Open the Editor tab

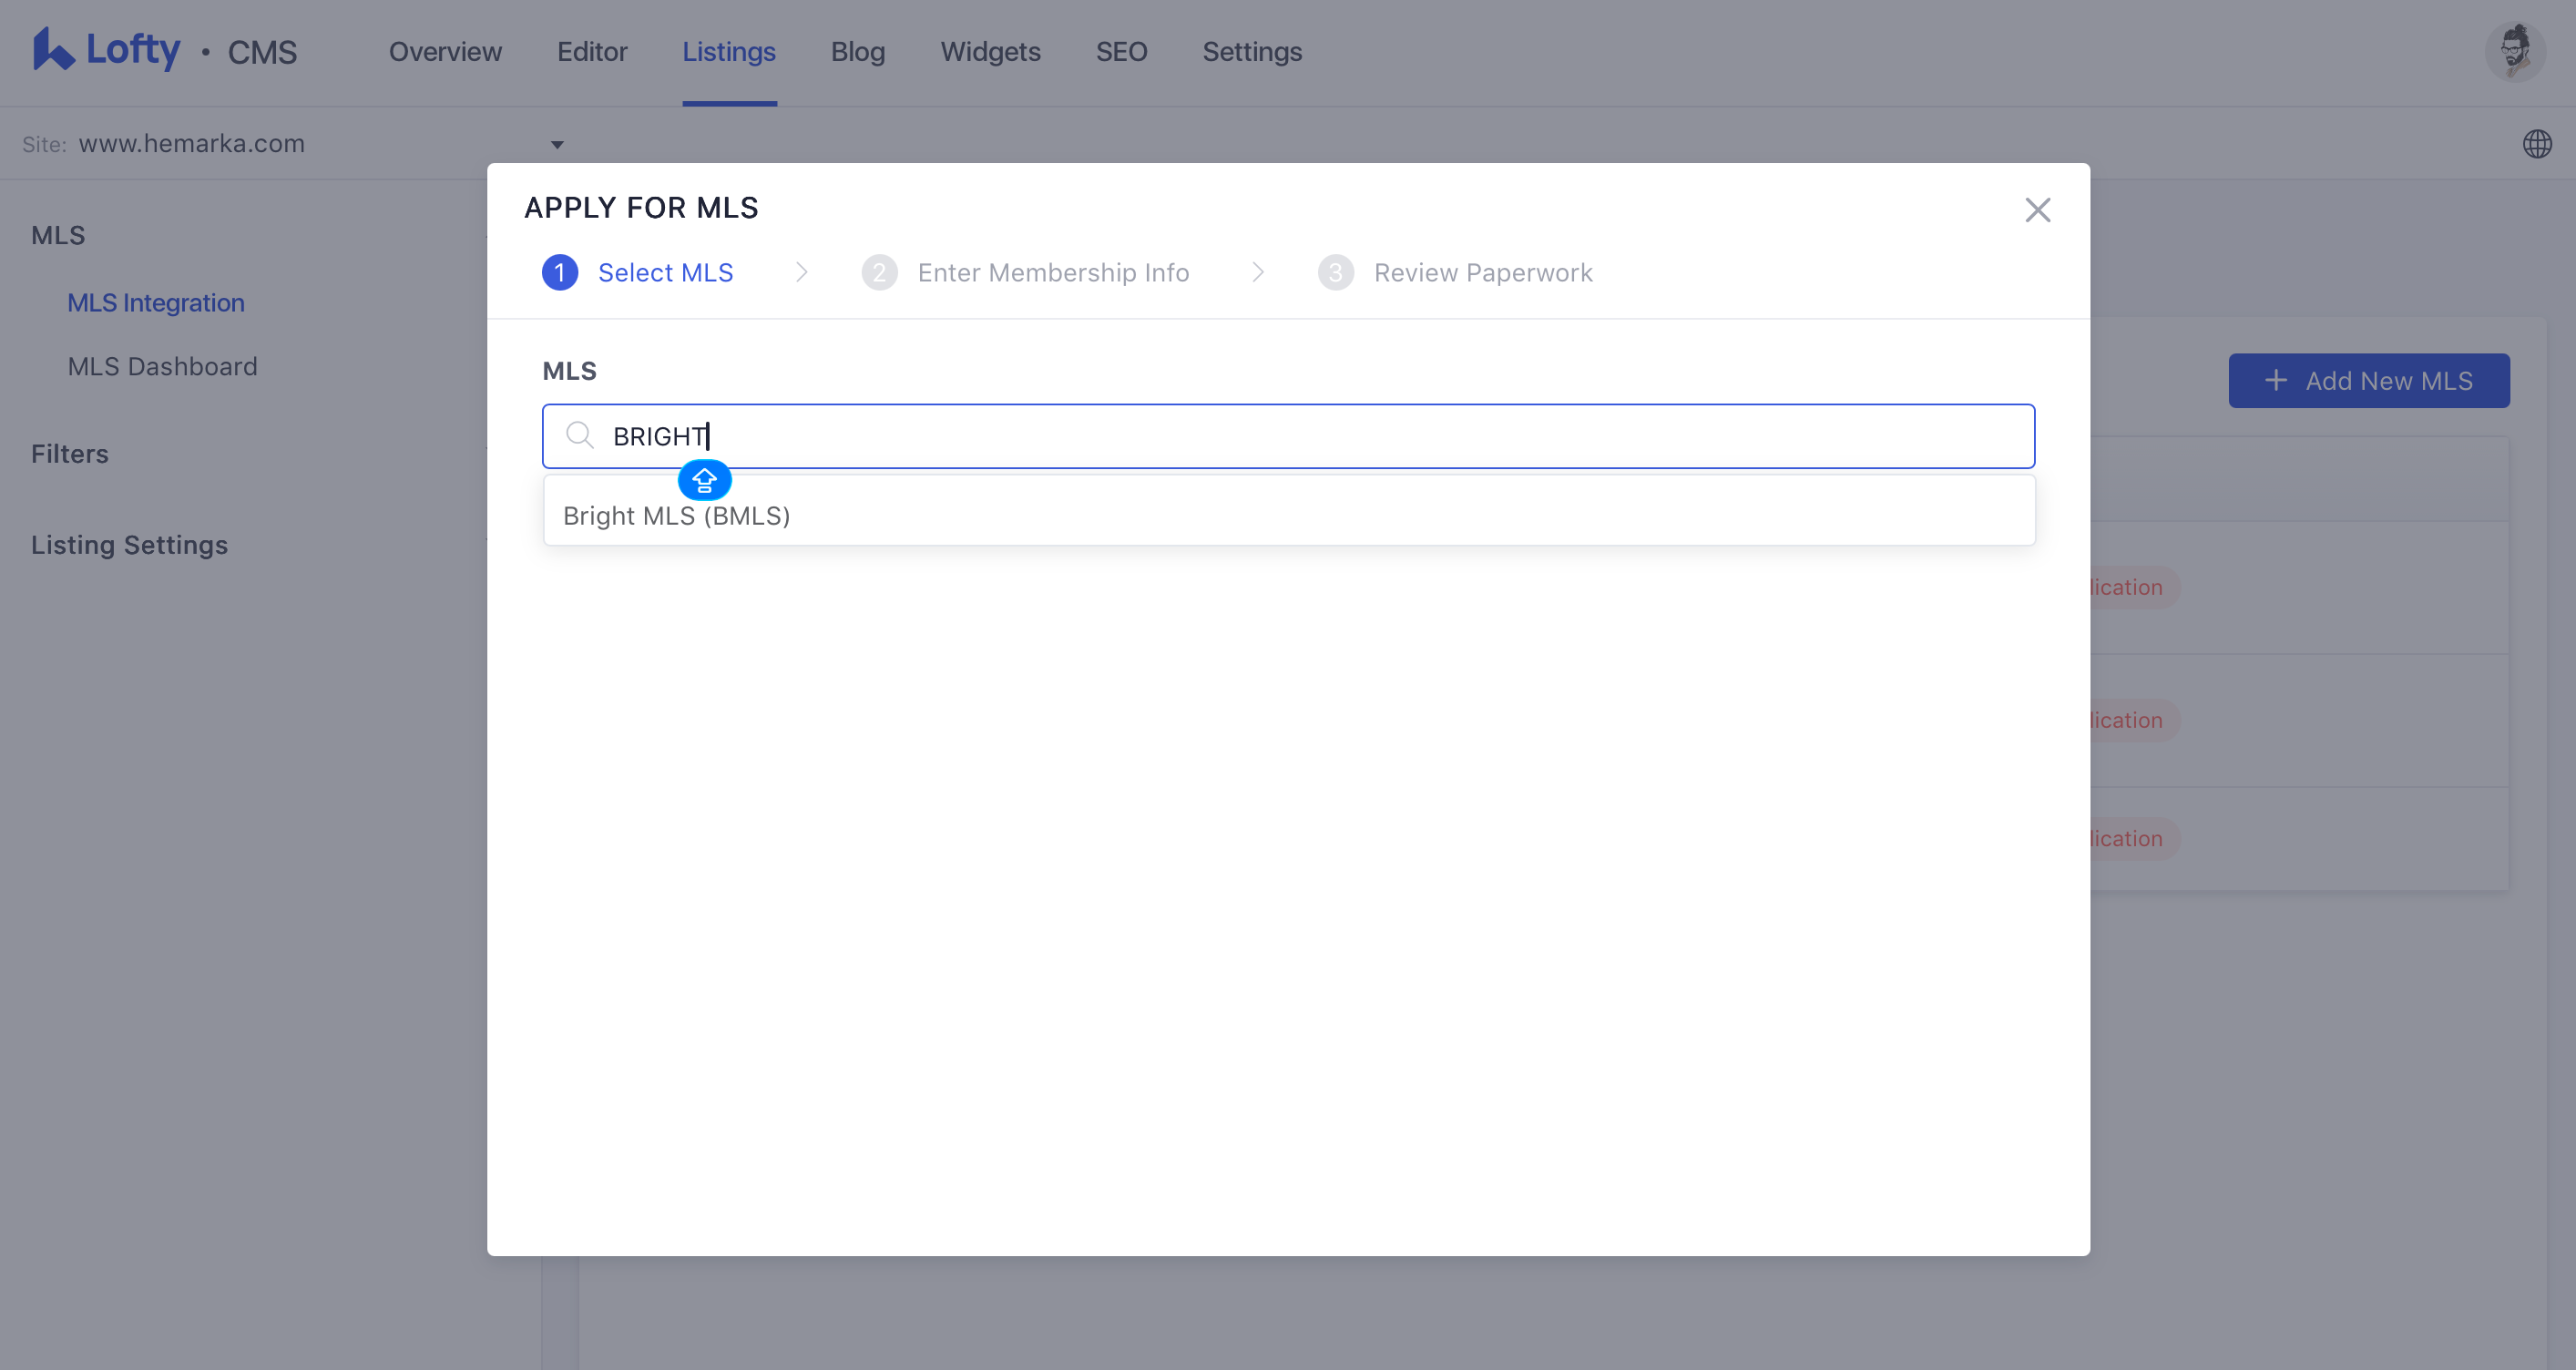pyautogui.click(x=592, y=52)
